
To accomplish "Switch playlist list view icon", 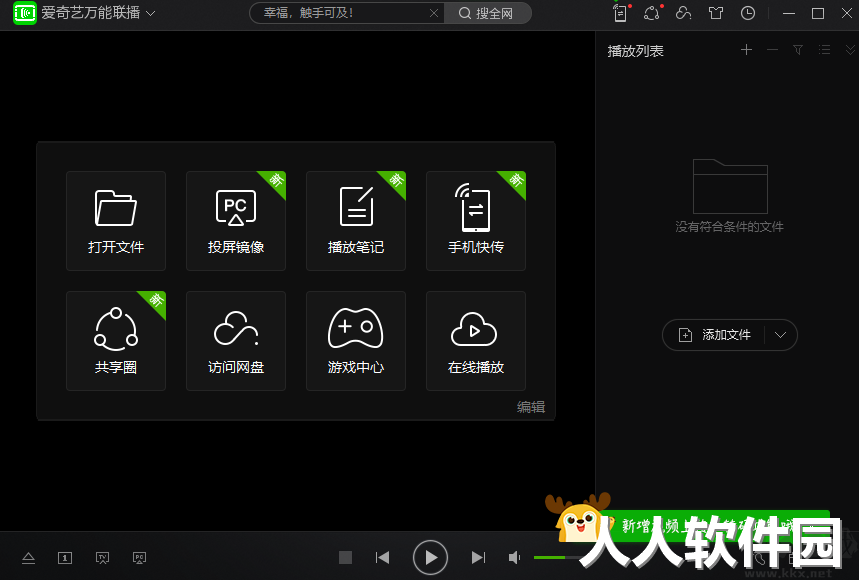I will [x=824, y=50].
